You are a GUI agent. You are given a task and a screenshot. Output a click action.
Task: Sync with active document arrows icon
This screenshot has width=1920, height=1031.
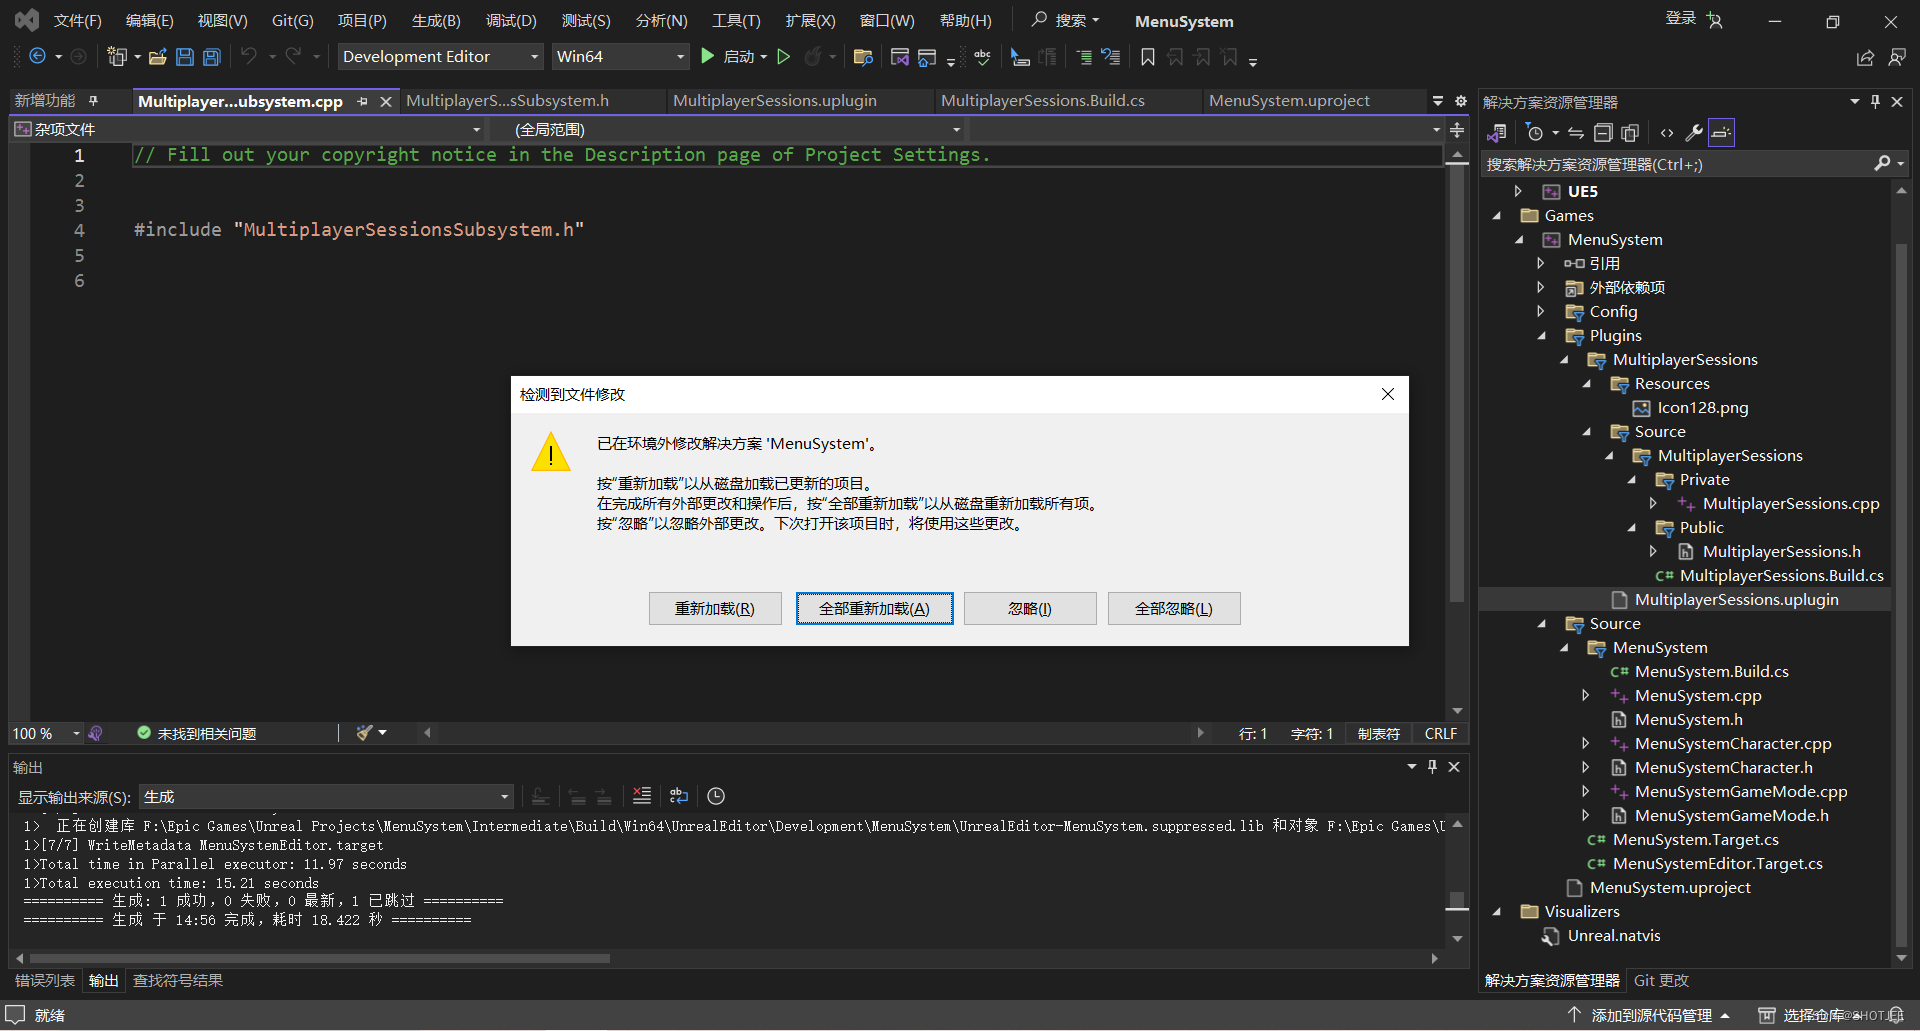coord(1576,133)
